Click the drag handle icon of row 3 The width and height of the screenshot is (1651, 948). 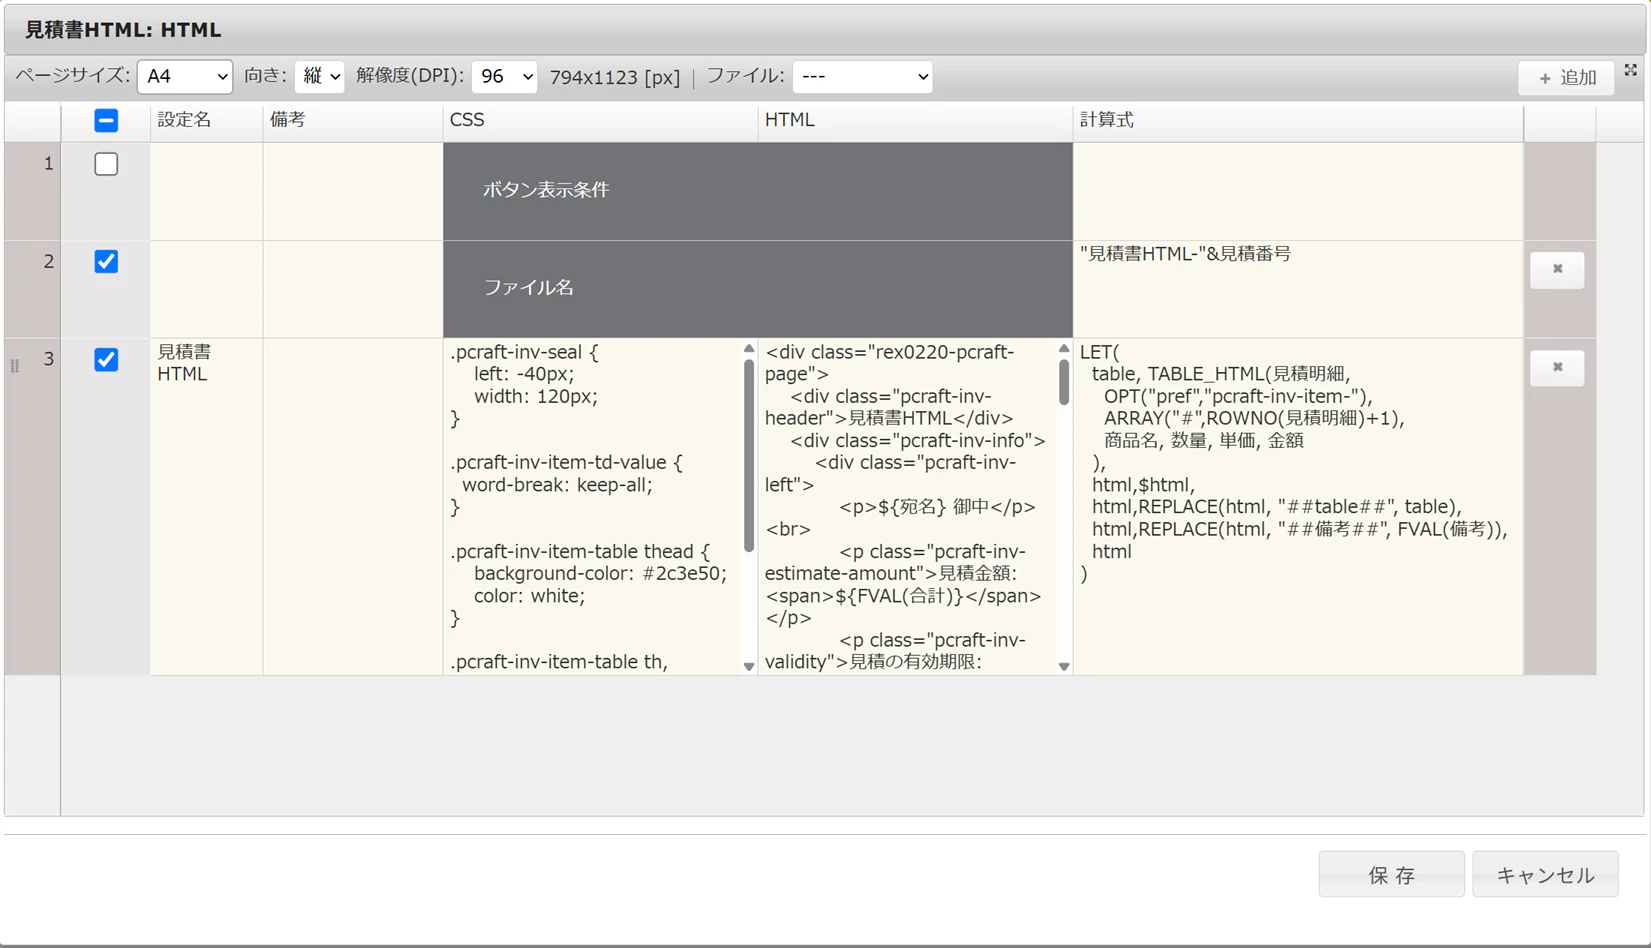15,366
